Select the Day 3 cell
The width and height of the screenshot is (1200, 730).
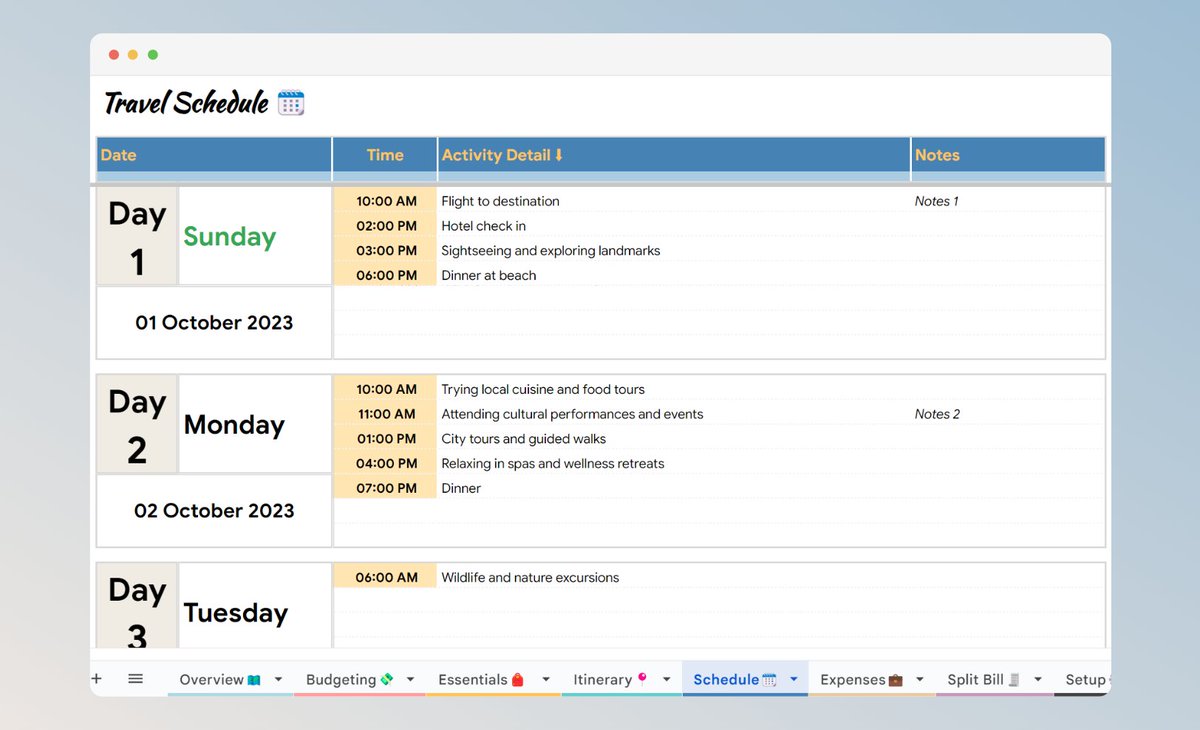click(137, 606)
